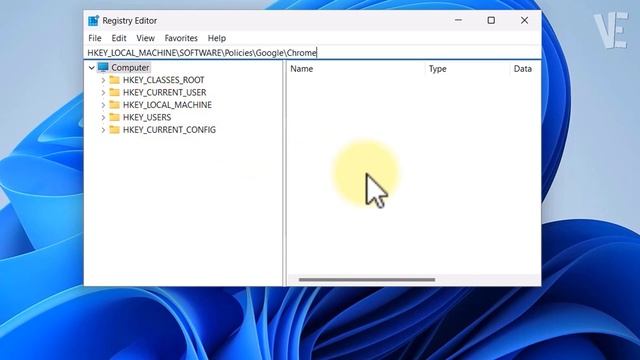Expand HKEY_CLASSES_ROOT key
The width and height of the screenshot is (640, 360).
tap(103, 80)
